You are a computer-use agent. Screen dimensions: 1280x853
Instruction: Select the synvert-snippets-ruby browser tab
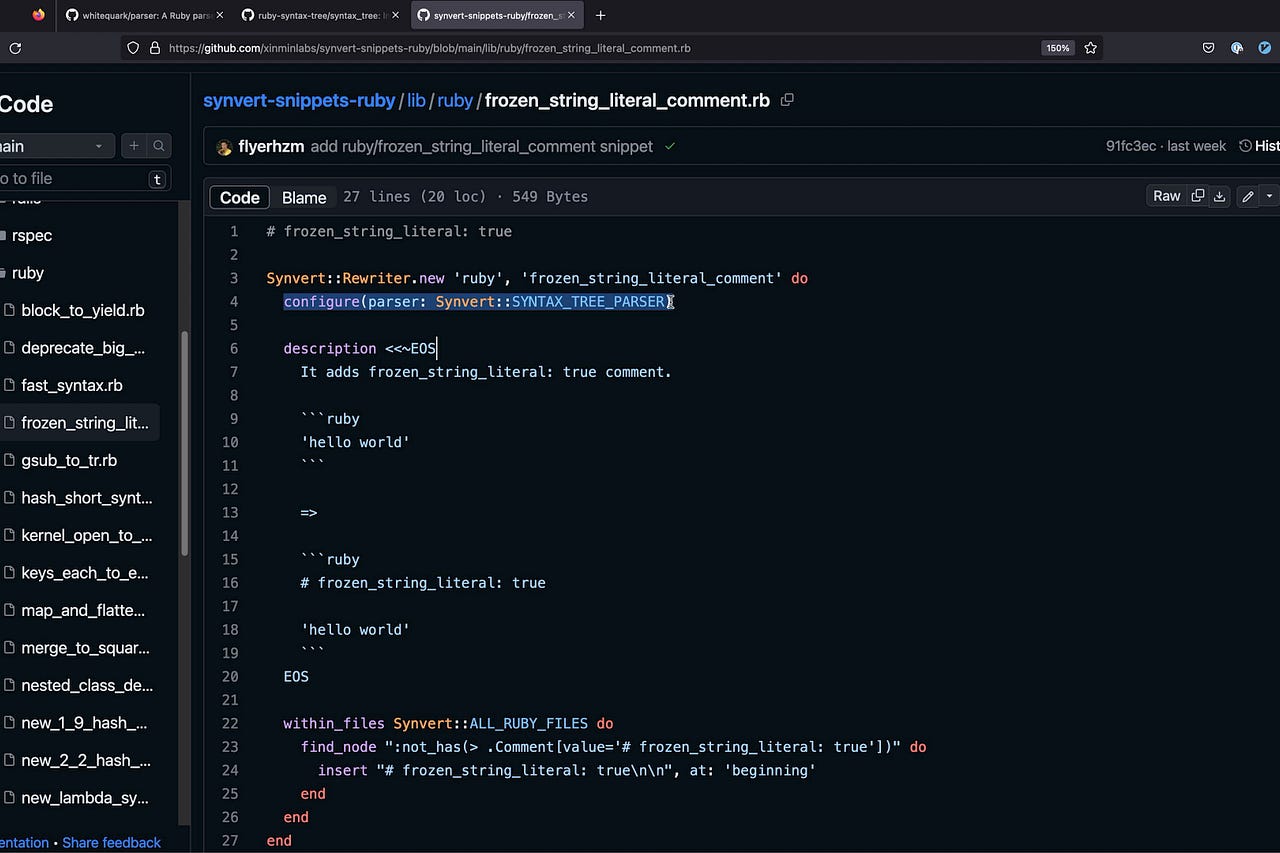pyautogui.click(x=496, y=15)
